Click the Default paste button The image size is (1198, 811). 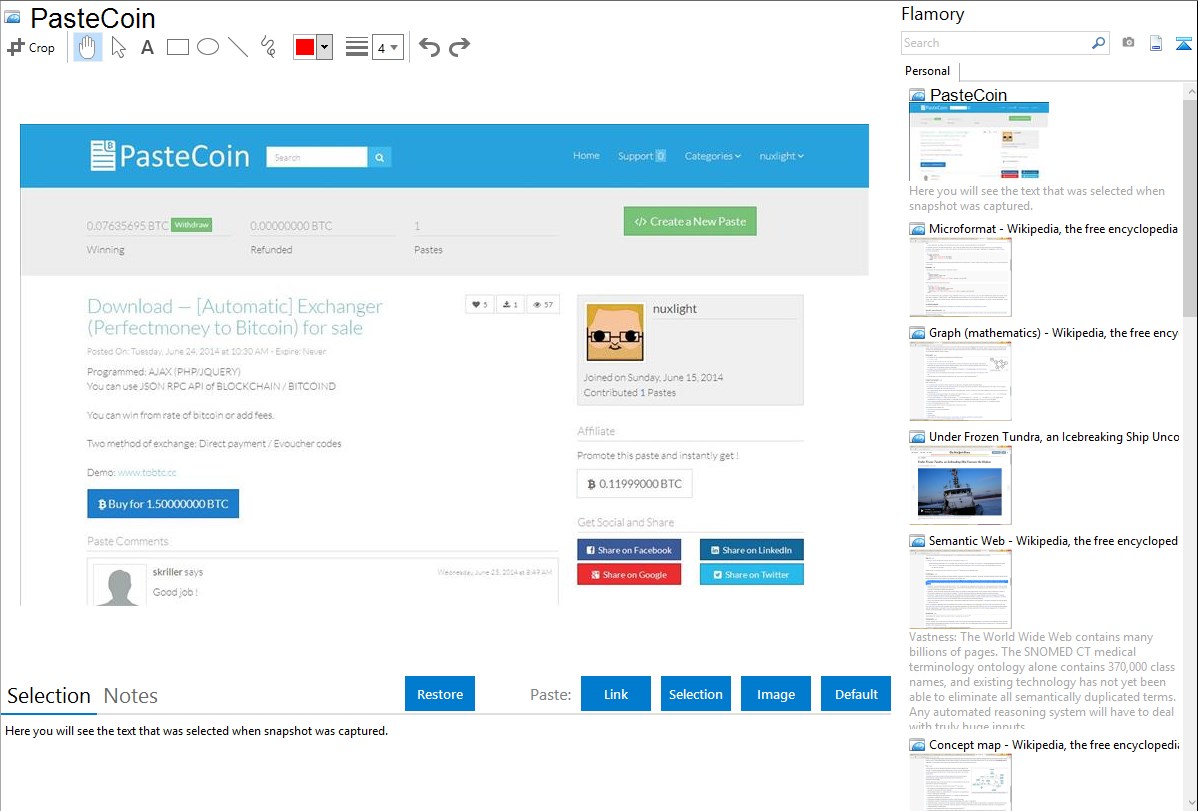click(x=856, y=694)
